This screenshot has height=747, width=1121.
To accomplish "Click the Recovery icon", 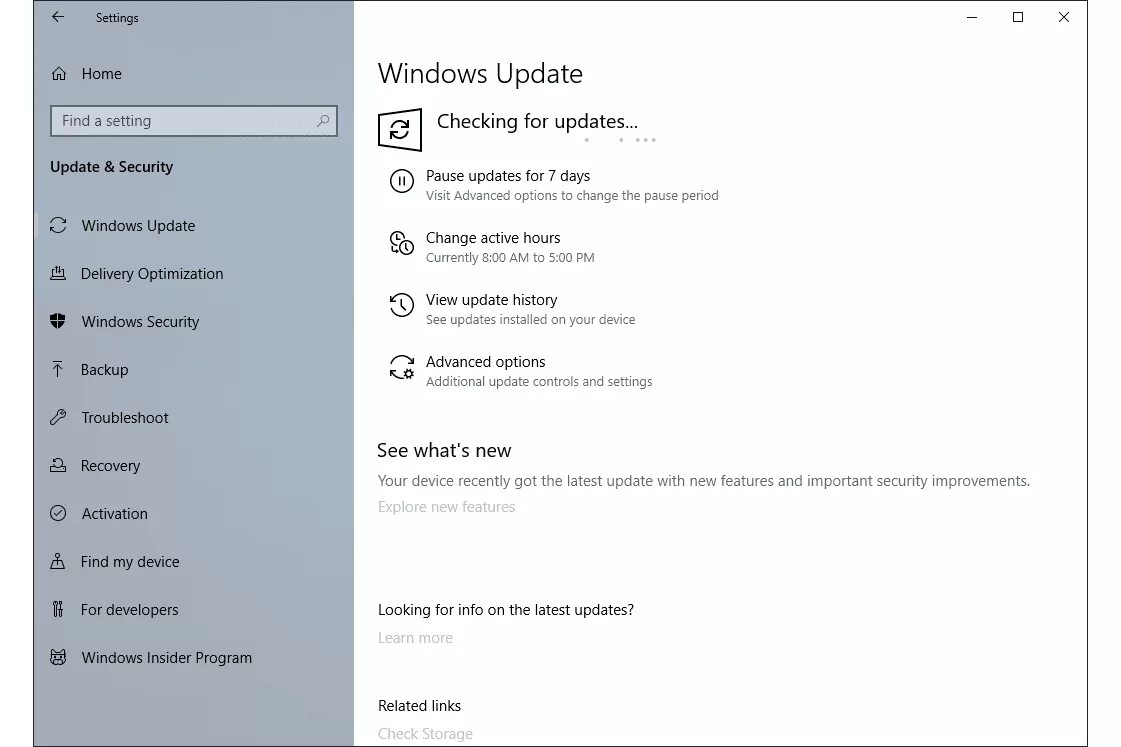I will 58,465.
